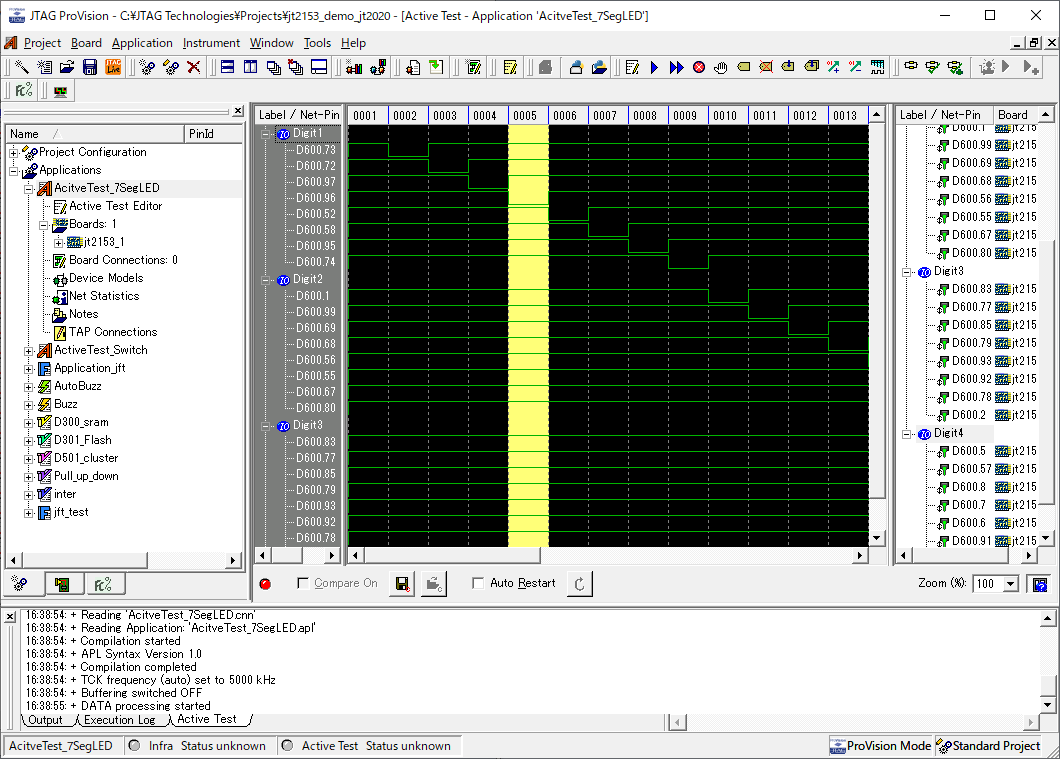Click the waveform vertical scroll down arrow
Screen dimensions: 1060x759
[877, 538]
